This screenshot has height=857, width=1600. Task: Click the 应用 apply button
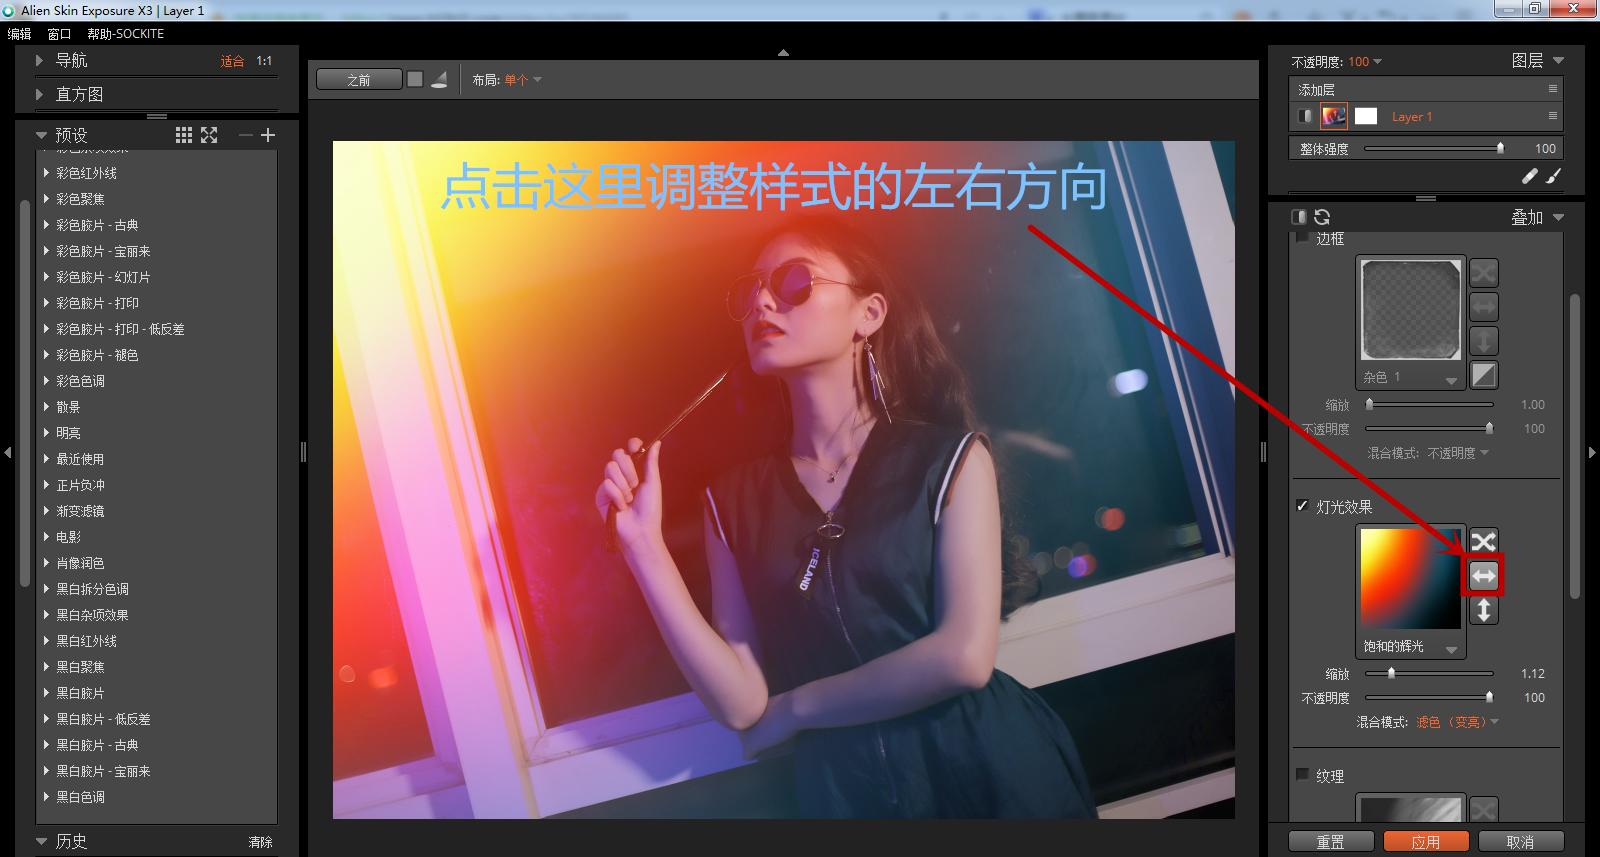1426,842
